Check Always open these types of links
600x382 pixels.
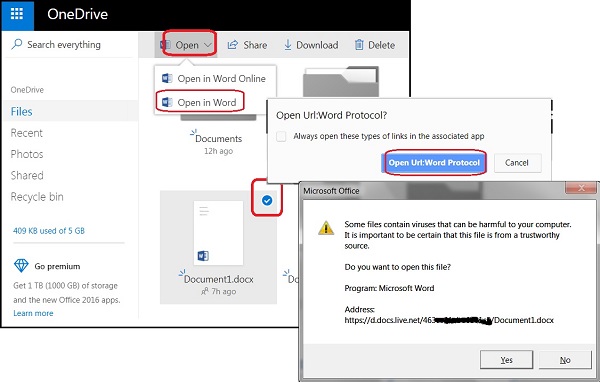coord(281,136)
